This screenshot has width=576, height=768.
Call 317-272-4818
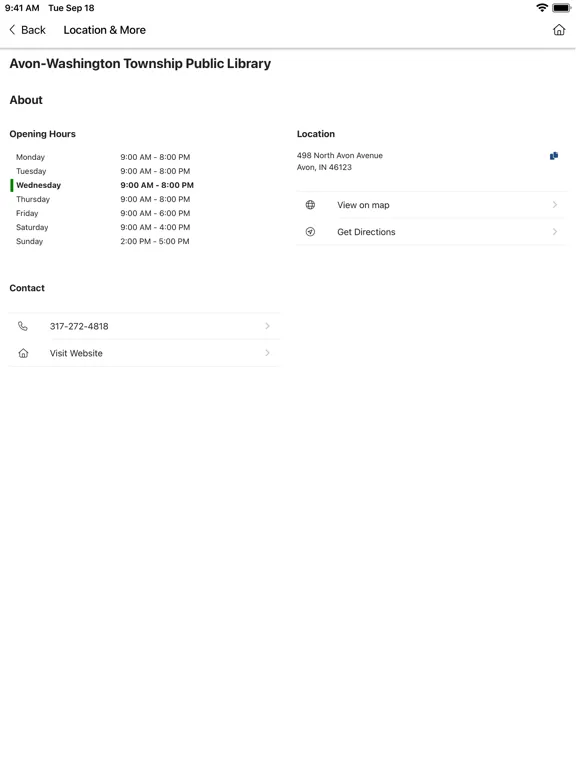(144, 326)
